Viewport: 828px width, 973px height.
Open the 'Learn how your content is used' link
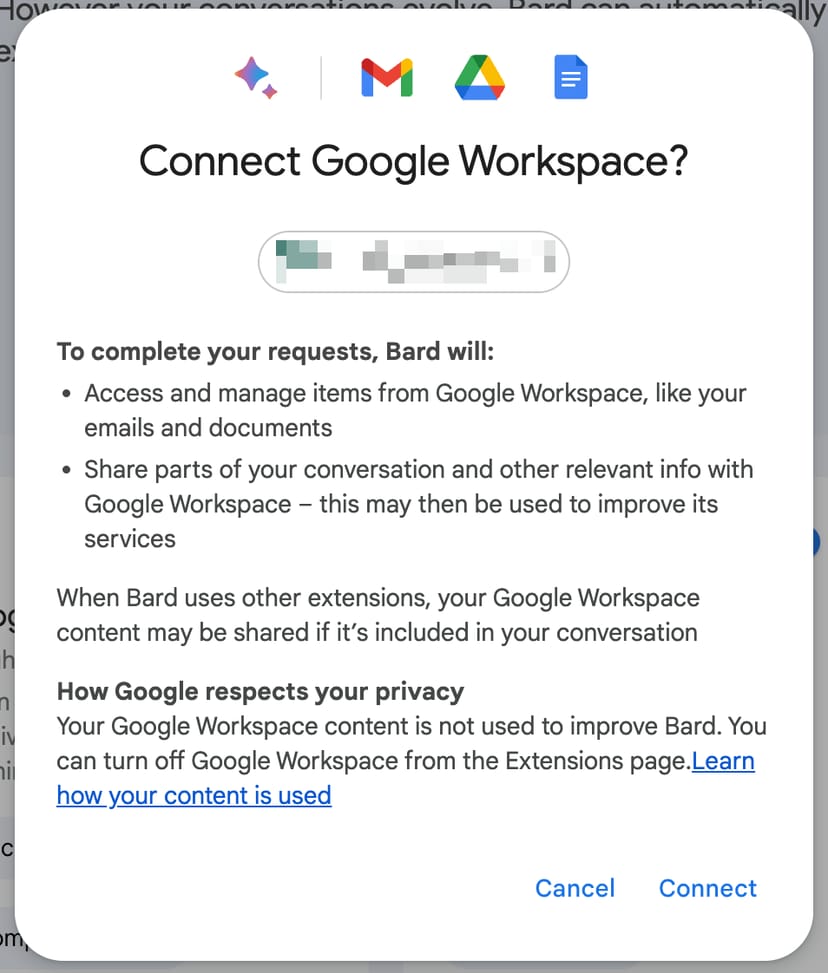coord(193,795)
